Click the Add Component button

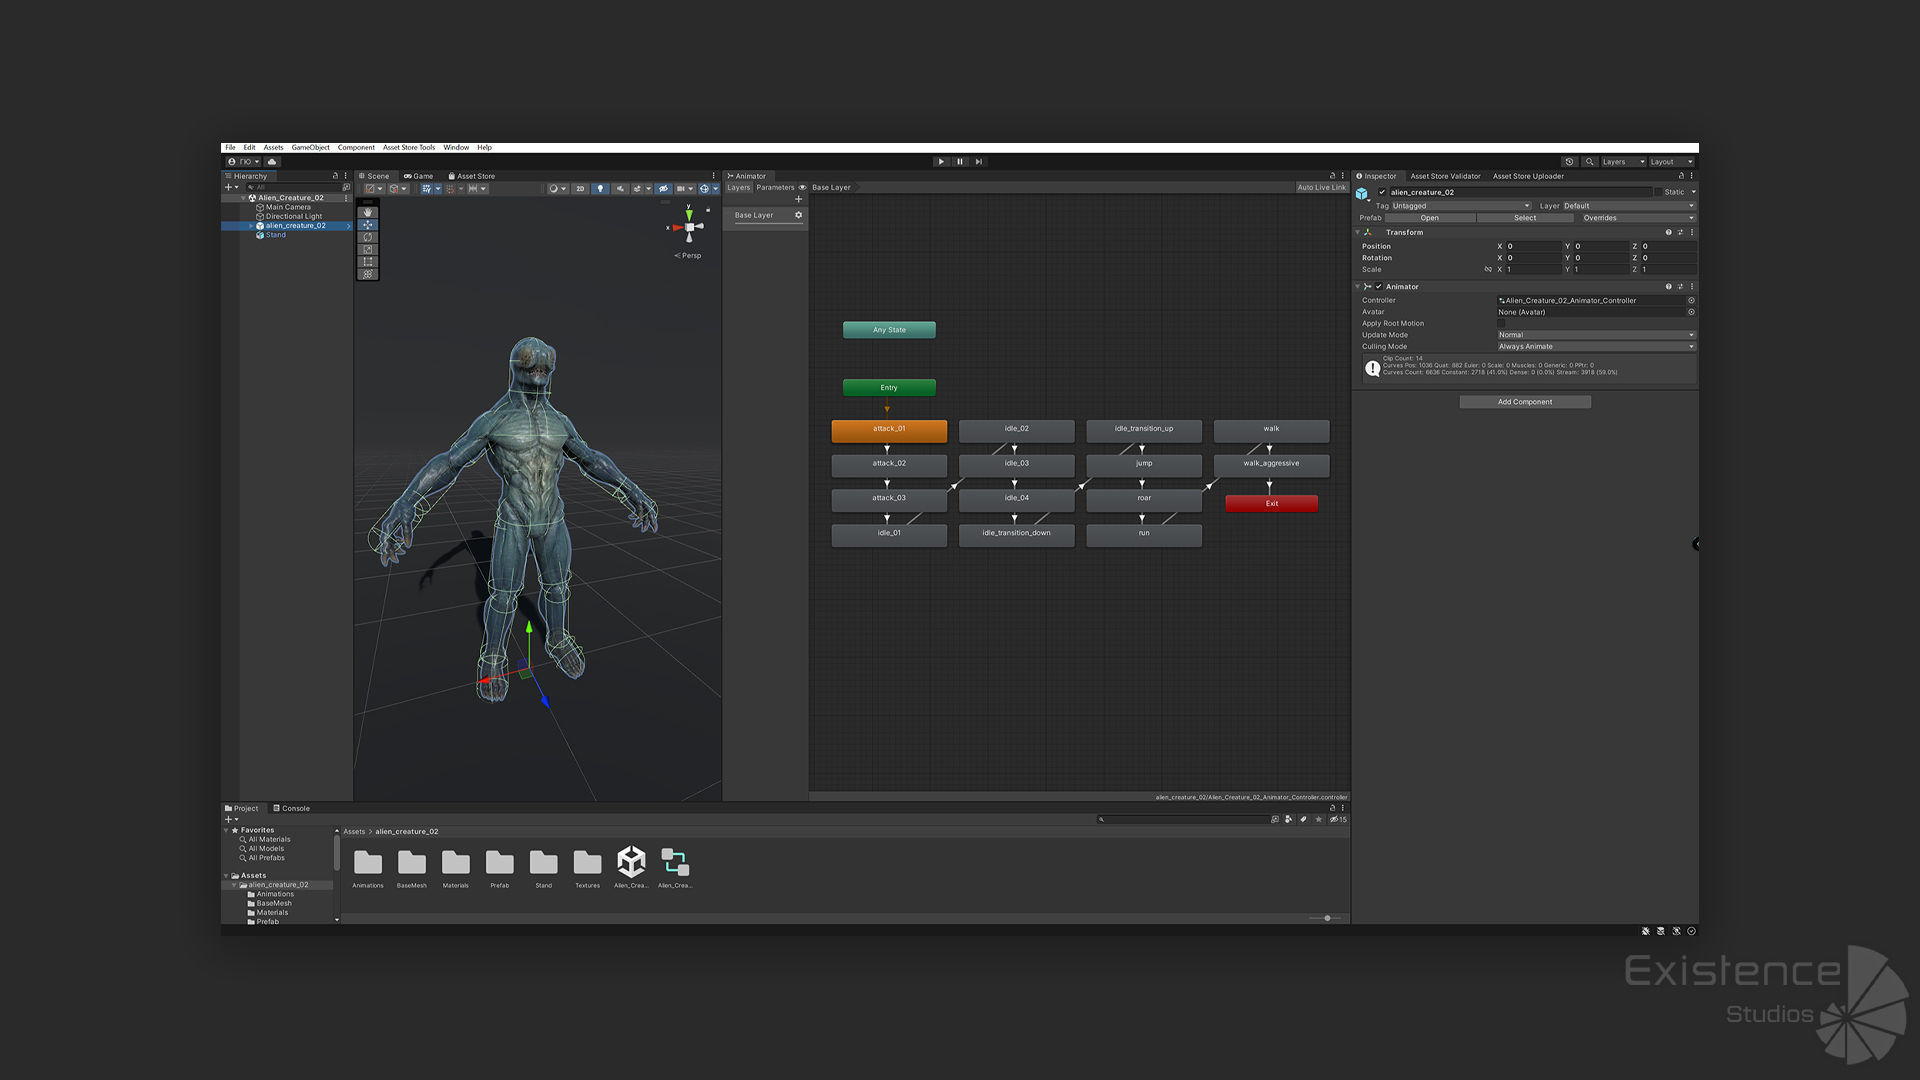1524,402
